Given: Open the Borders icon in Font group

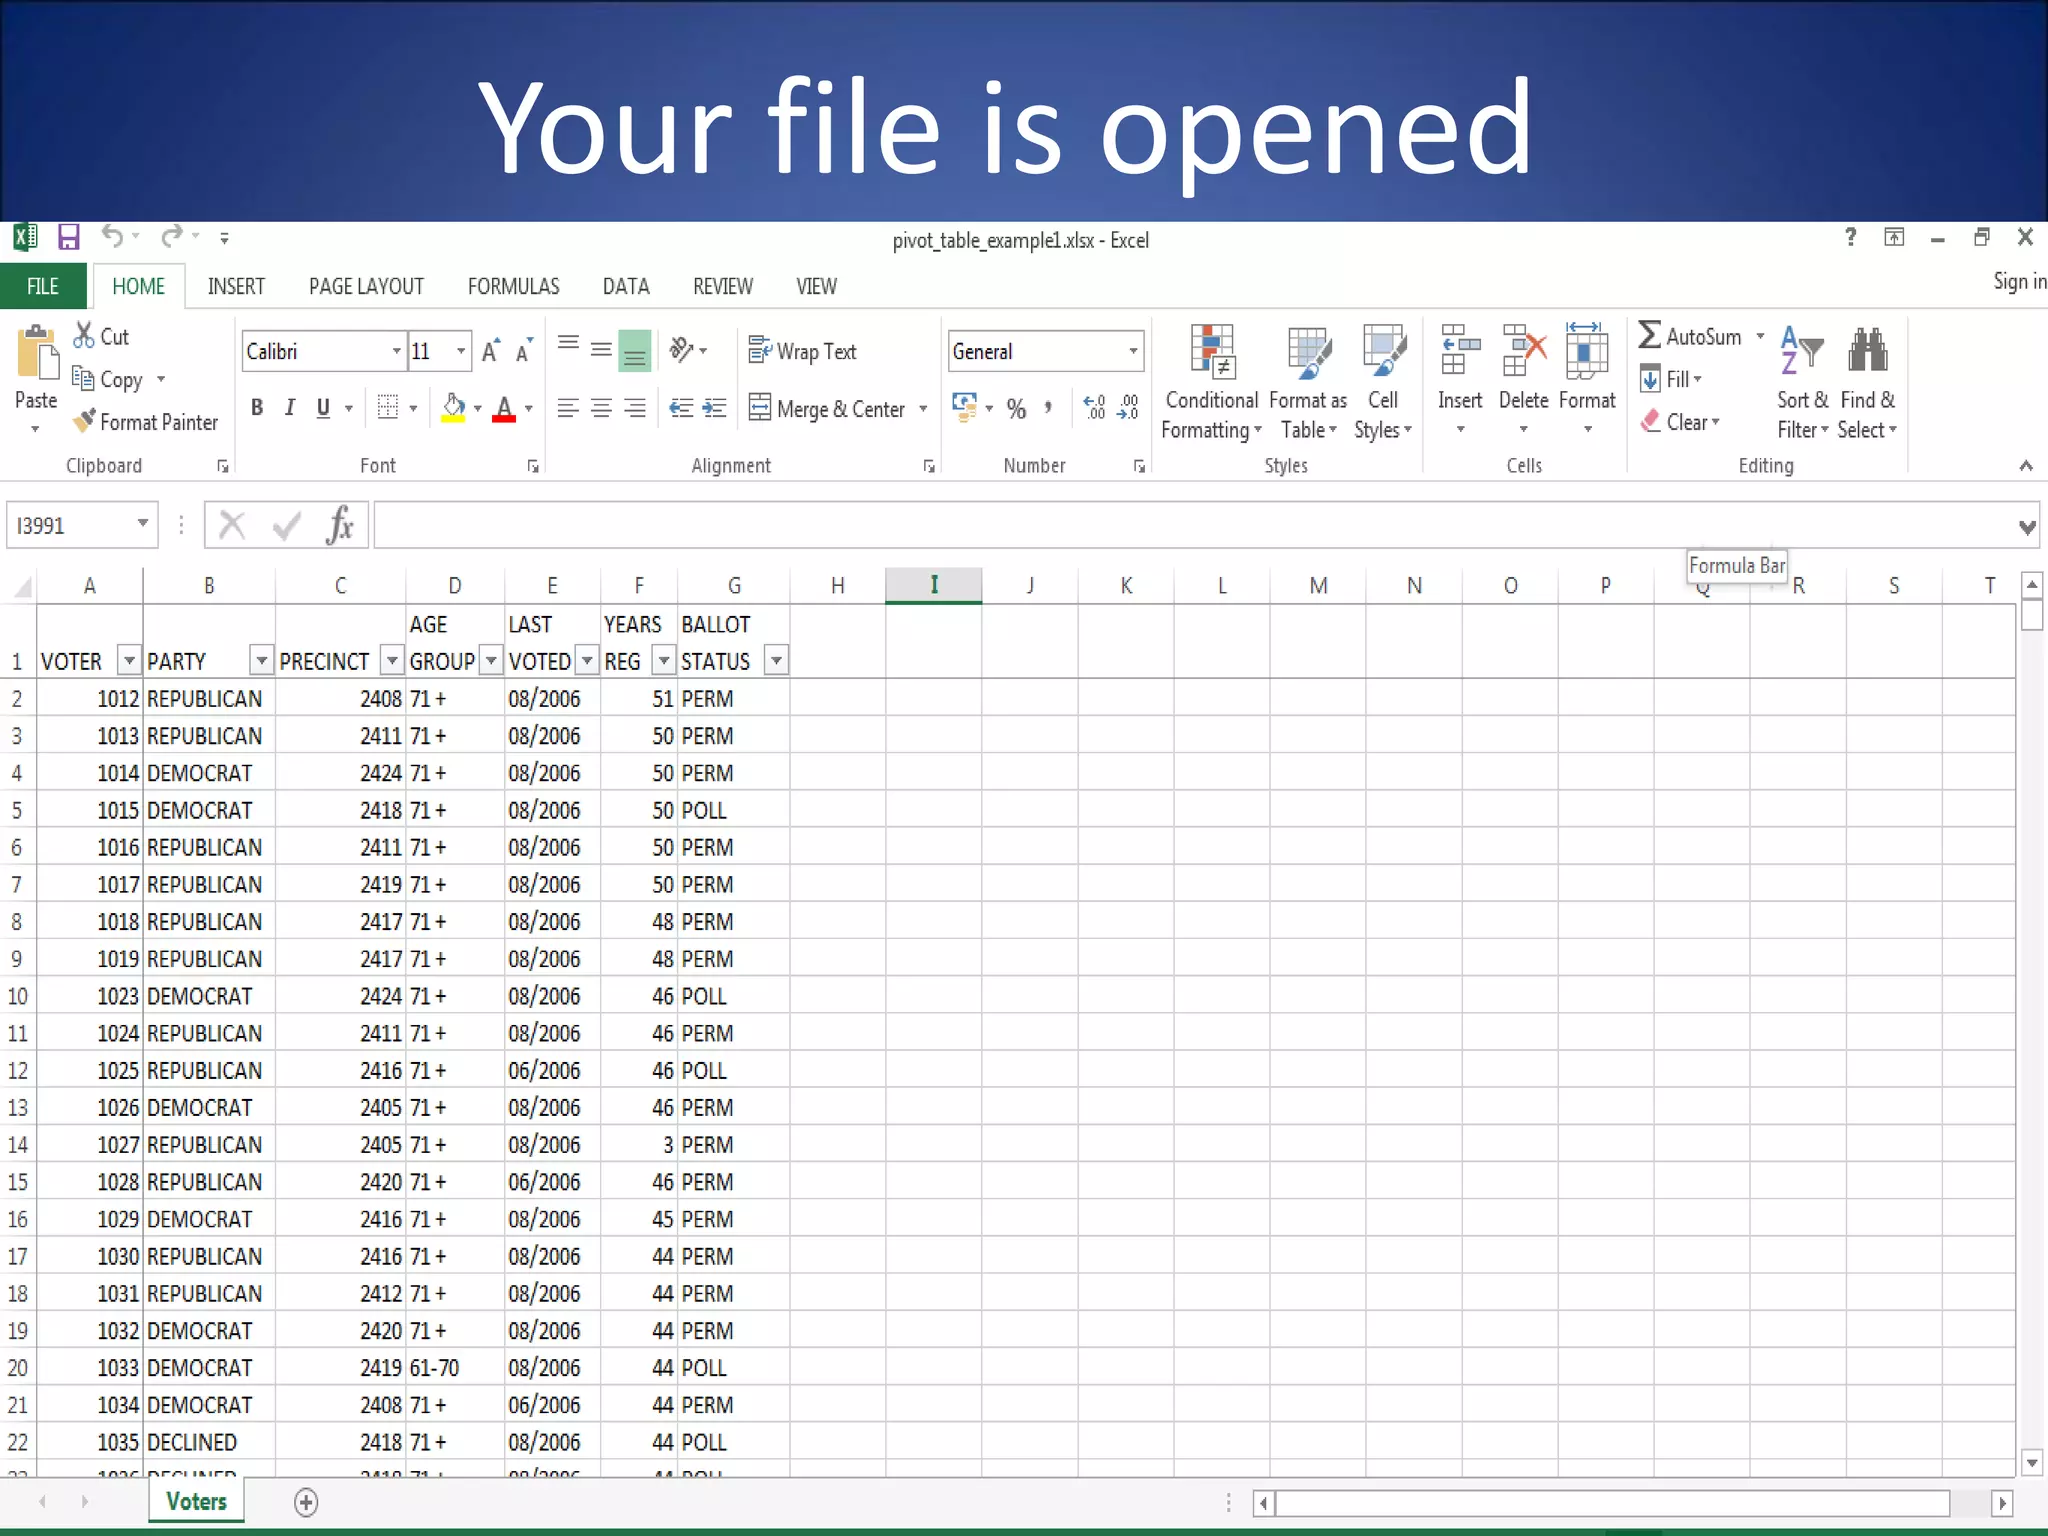Looking at the screenshot, I should [x=388, y=408].
